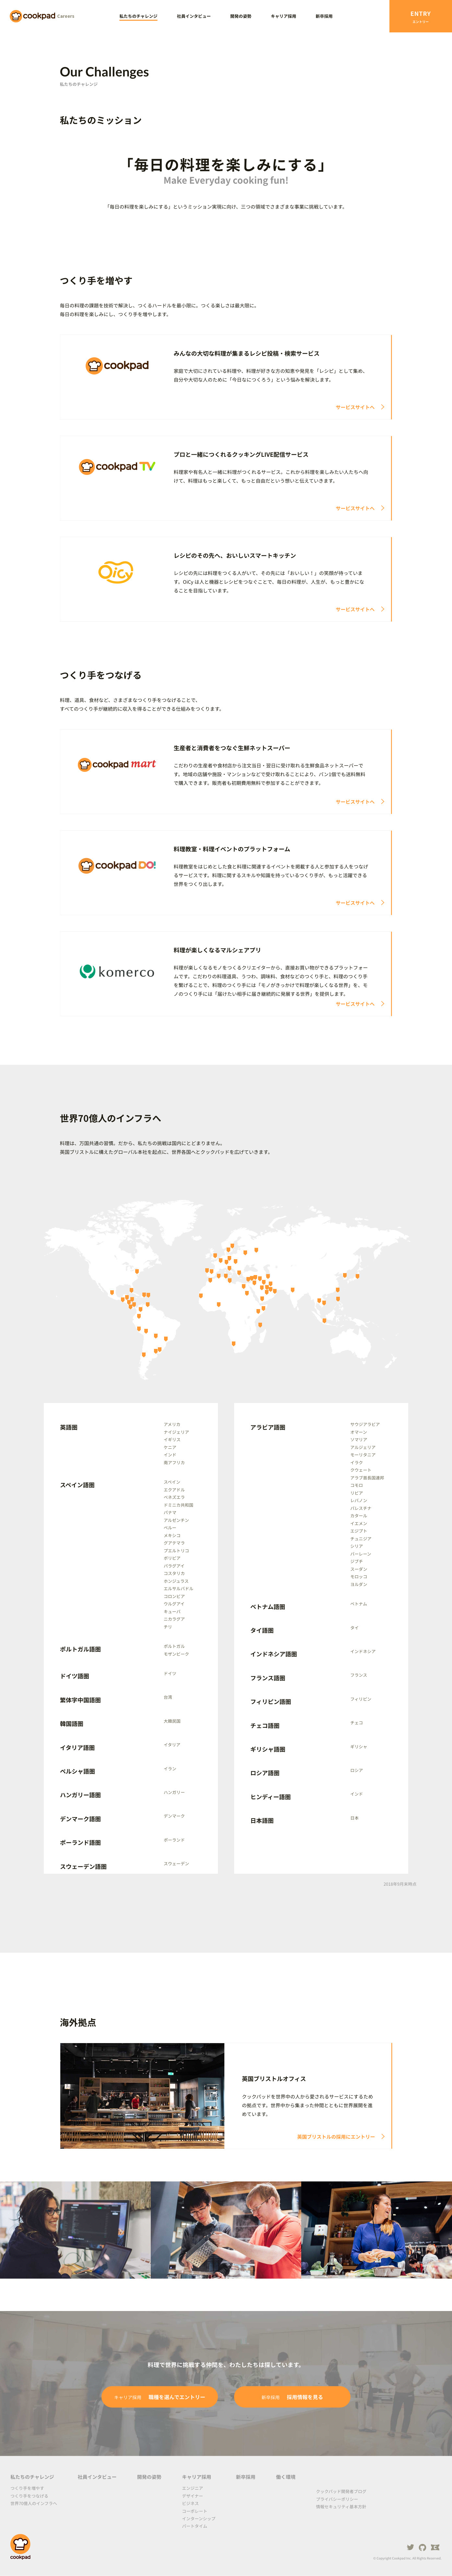Image resolution: width=452 pixels, height=2576 pixels.
Task: Click the arrow beside cookpad card's service site link
Action: [x=382, y=407]
